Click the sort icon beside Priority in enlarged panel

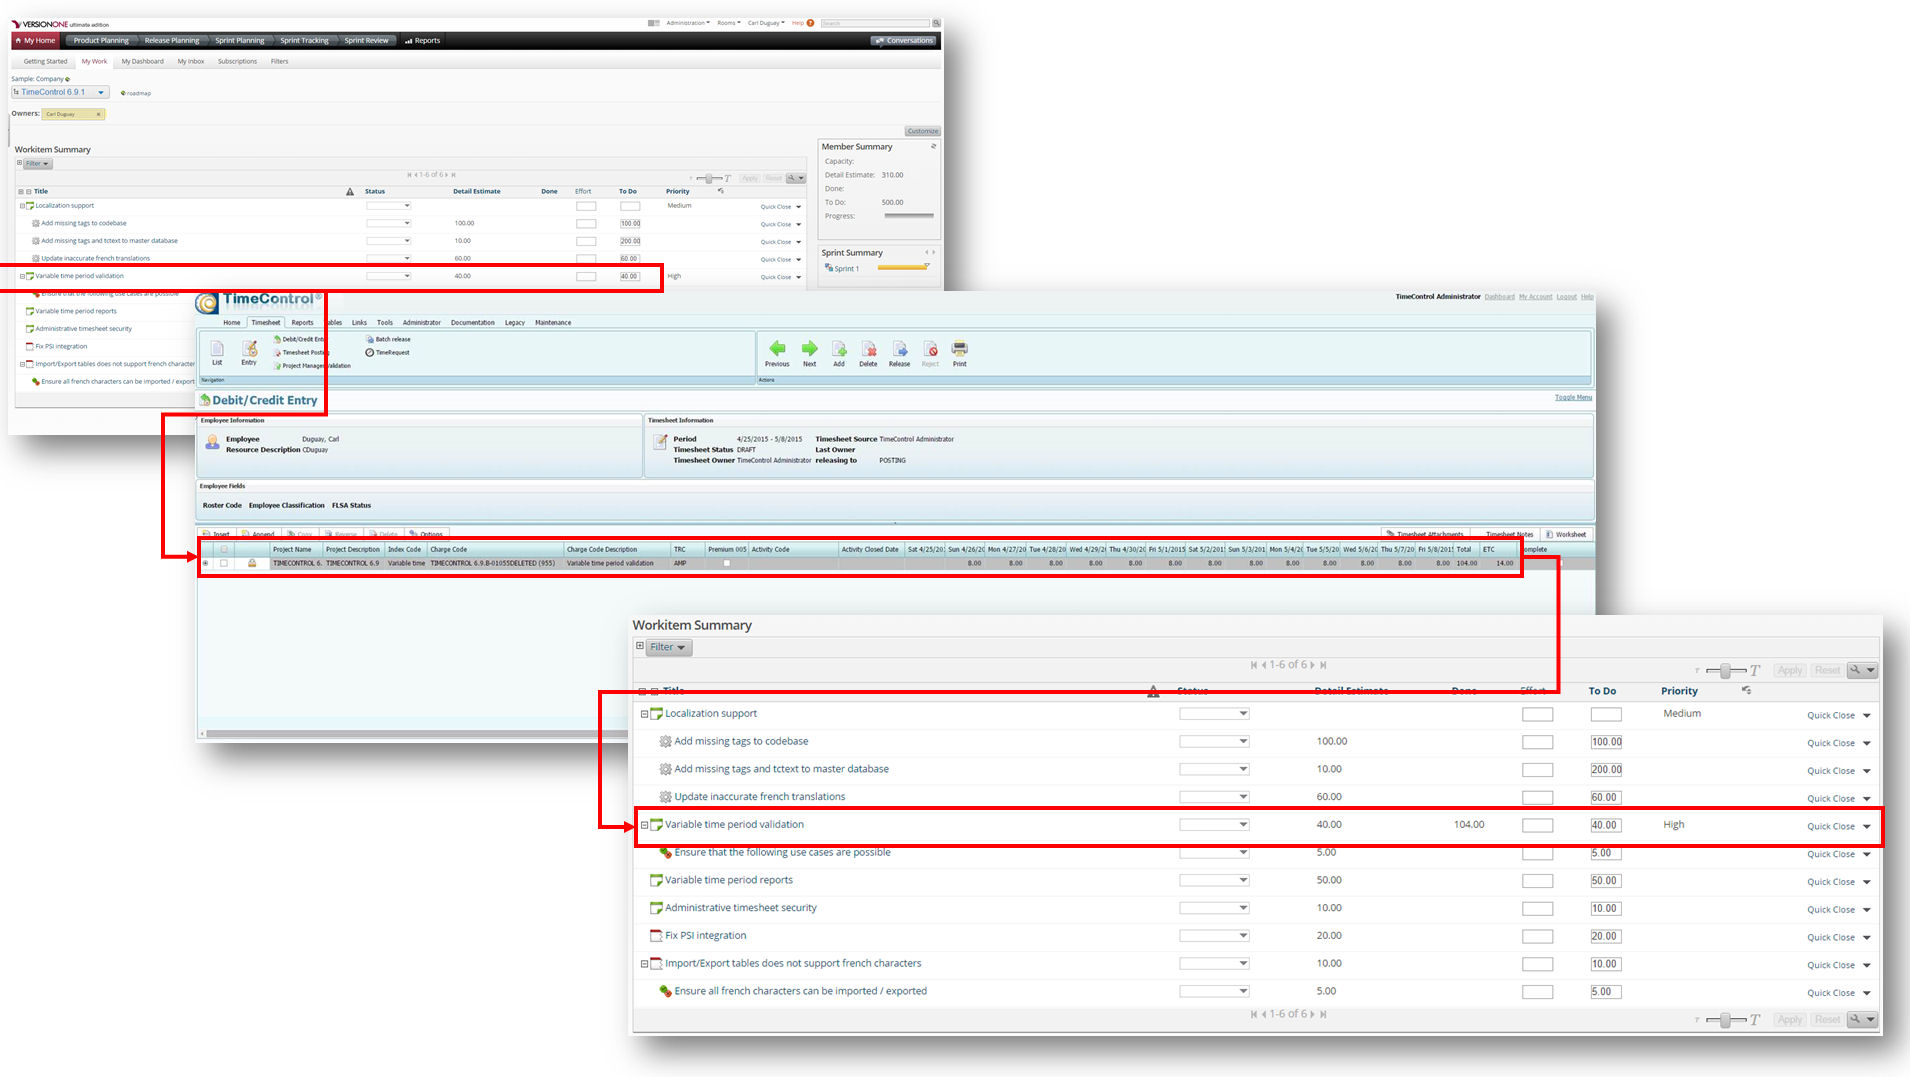pyautogui.click(x=1746, y=690)
